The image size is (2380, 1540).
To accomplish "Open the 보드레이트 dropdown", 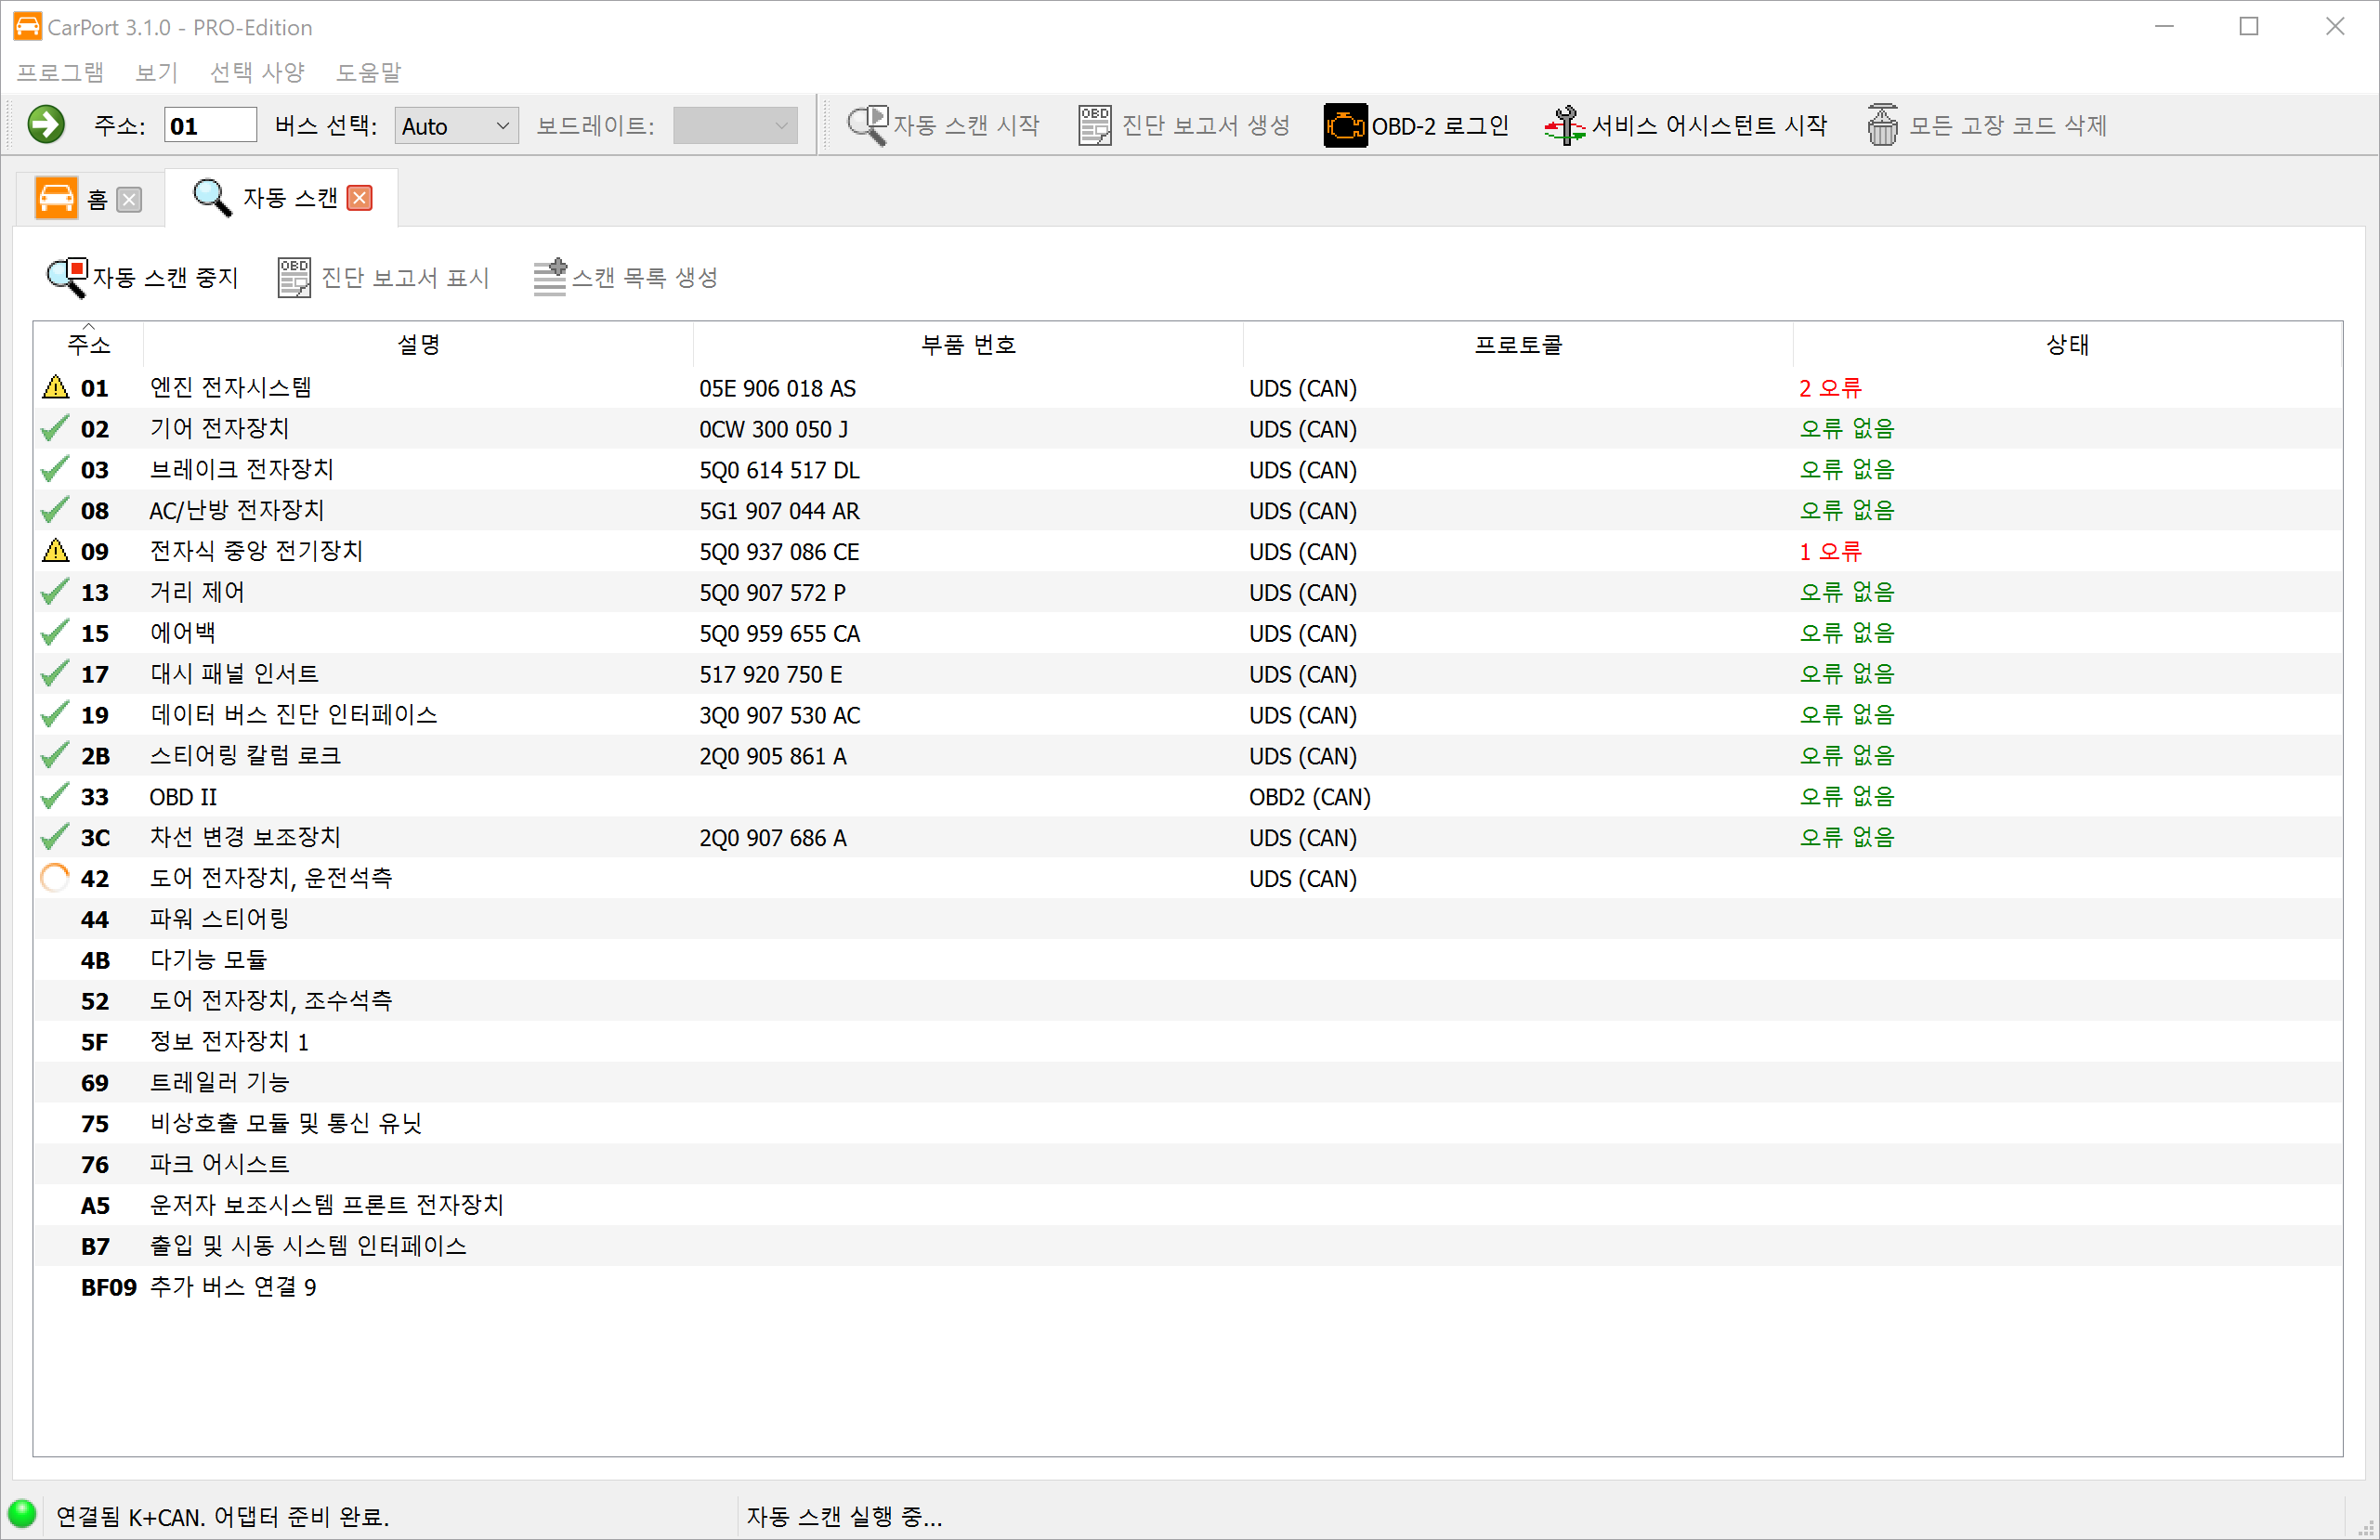I will pyautogui.click(x=735, y=126).
